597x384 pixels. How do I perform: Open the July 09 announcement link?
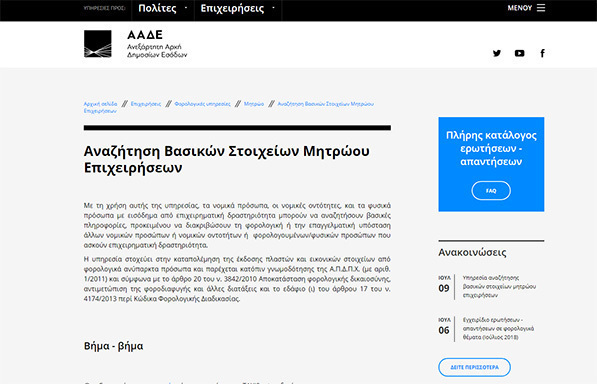coord(499,287)
